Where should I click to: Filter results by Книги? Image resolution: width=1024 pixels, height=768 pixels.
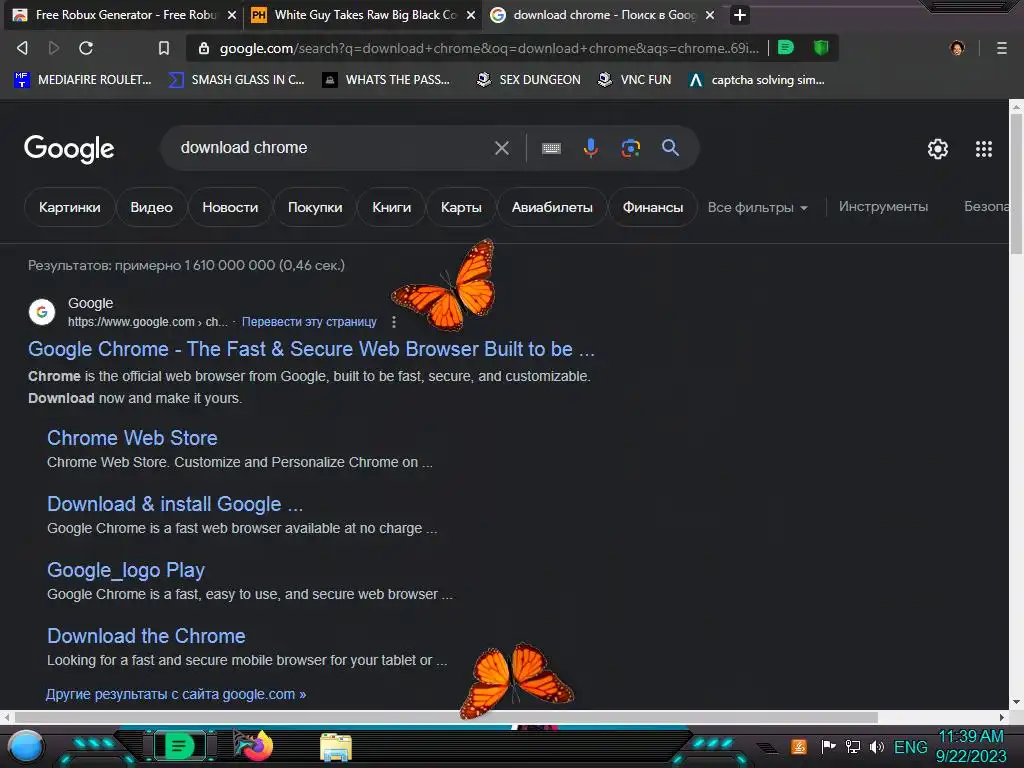pyautogui.click(x=391, y=207)
